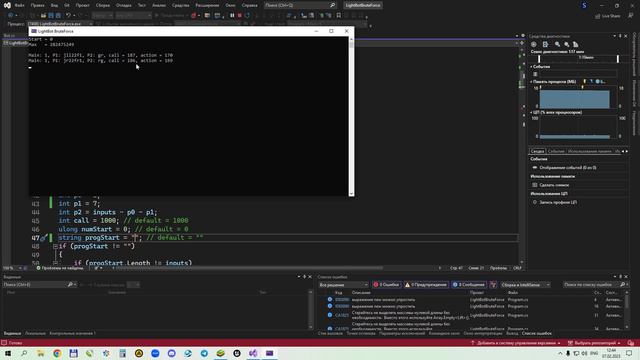
Task: Zoom in on diagnostics timeline
Action: [557, 44]
